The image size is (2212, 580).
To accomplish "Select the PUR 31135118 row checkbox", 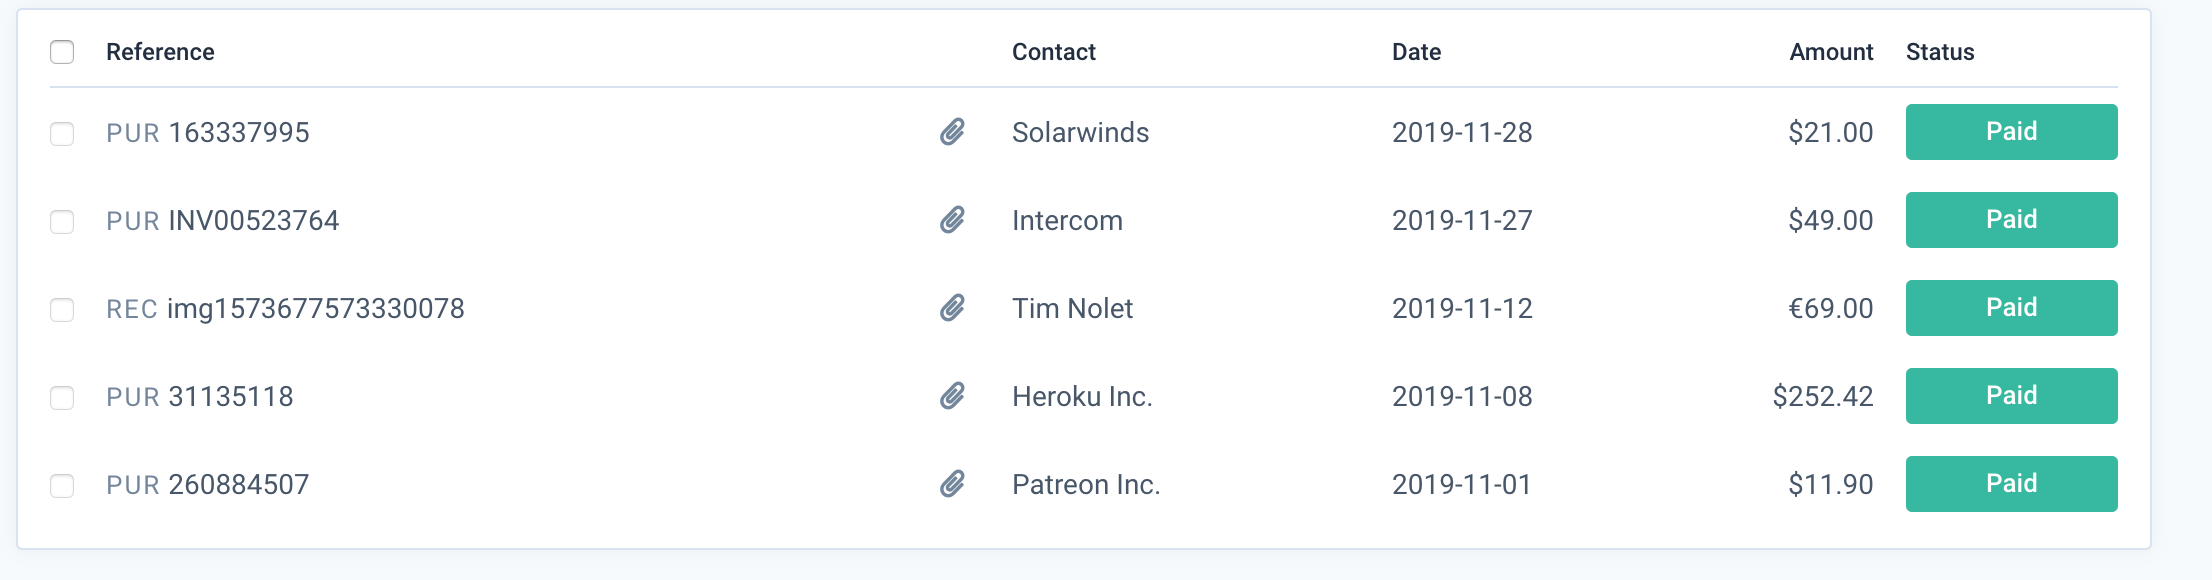I will click(x=62, y=397).
